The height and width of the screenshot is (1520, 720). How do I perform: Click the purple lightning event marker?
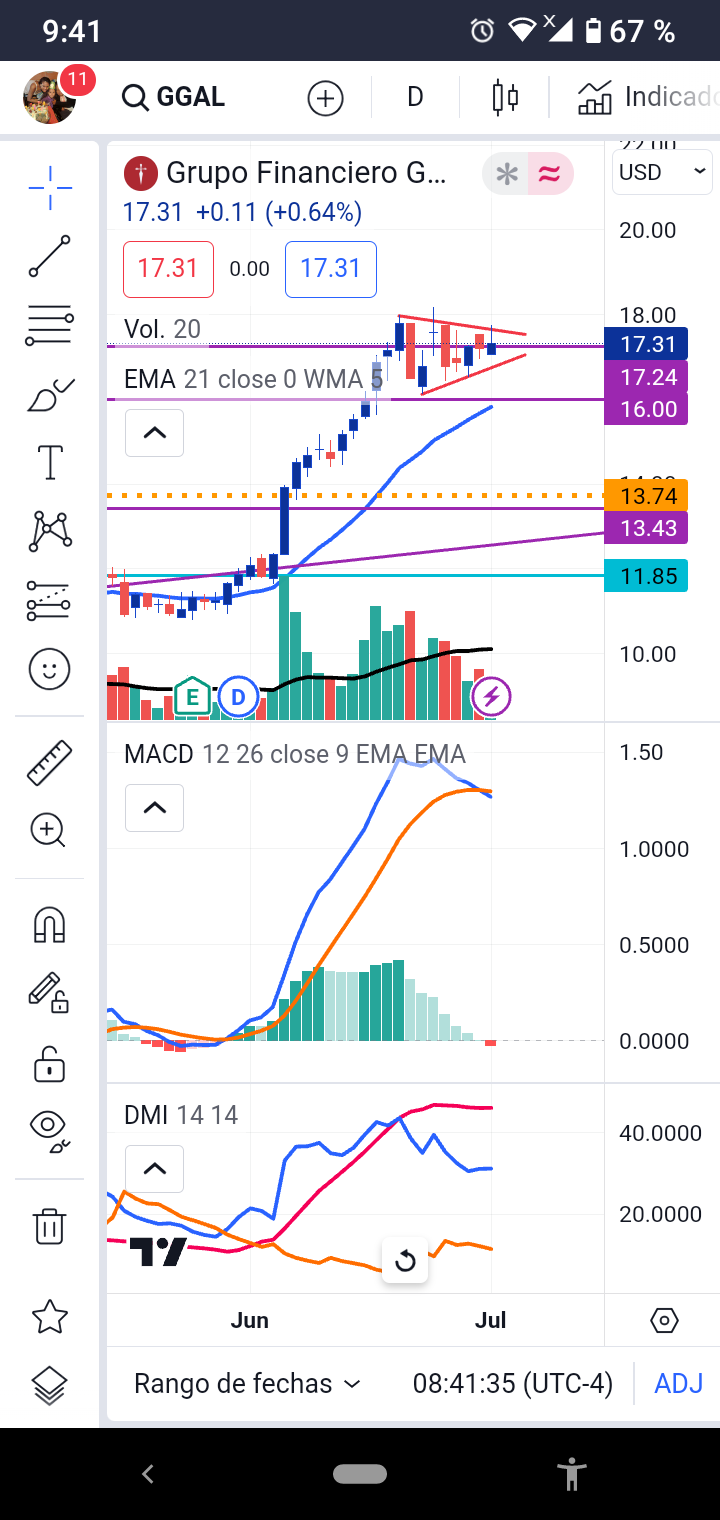coord(491,697)
